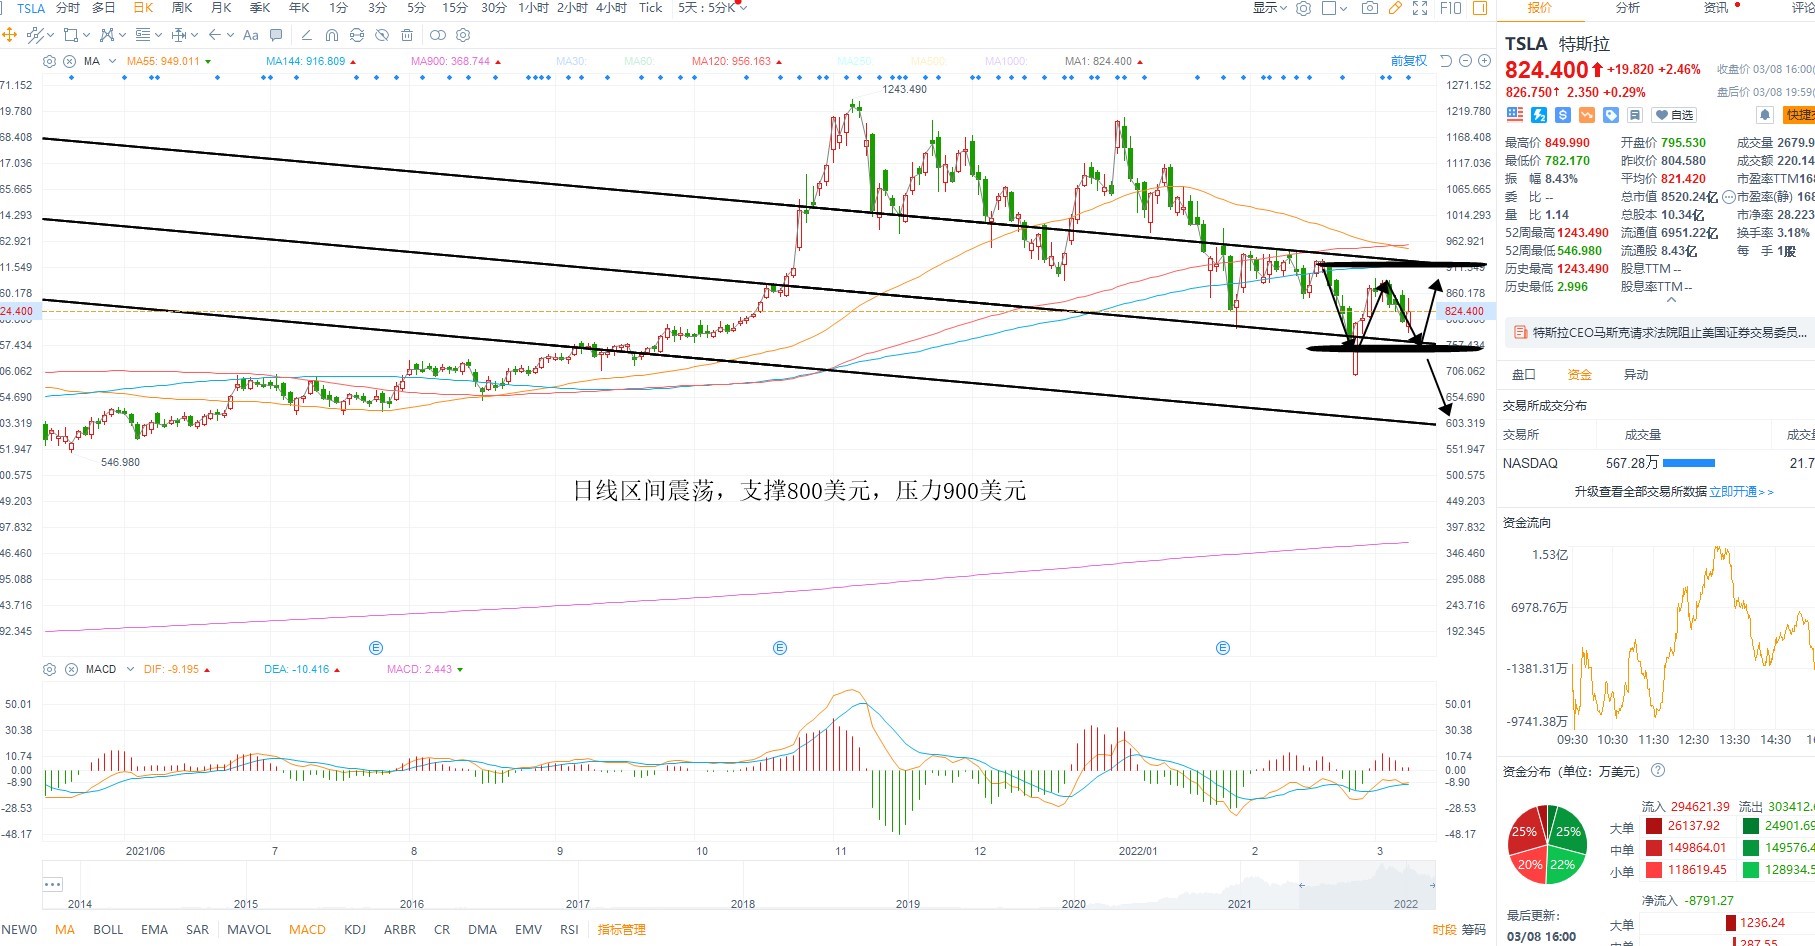Open MACD indicator settings gear
Screen dimensions: 1815x946
click(49, 669)
